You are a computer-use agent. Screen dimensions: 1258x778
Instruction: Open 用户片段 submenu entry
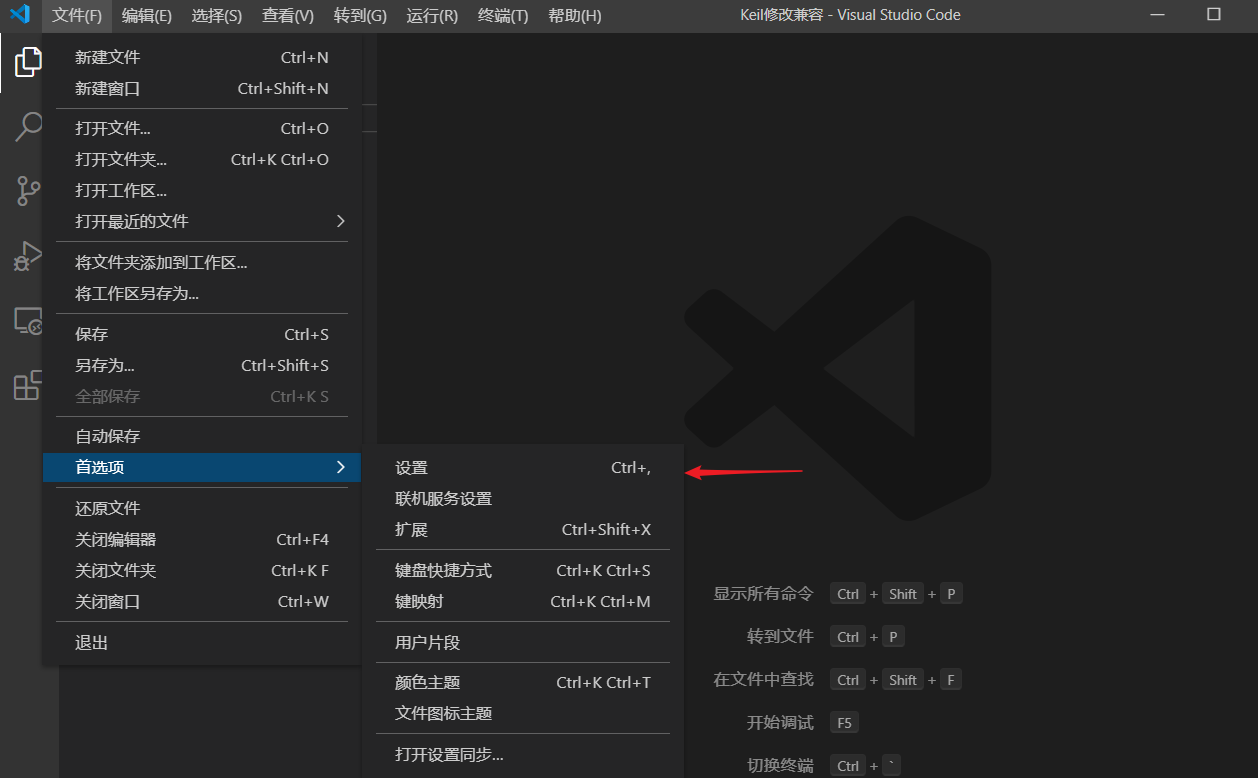pyautogui.click(x=523, y=643)
